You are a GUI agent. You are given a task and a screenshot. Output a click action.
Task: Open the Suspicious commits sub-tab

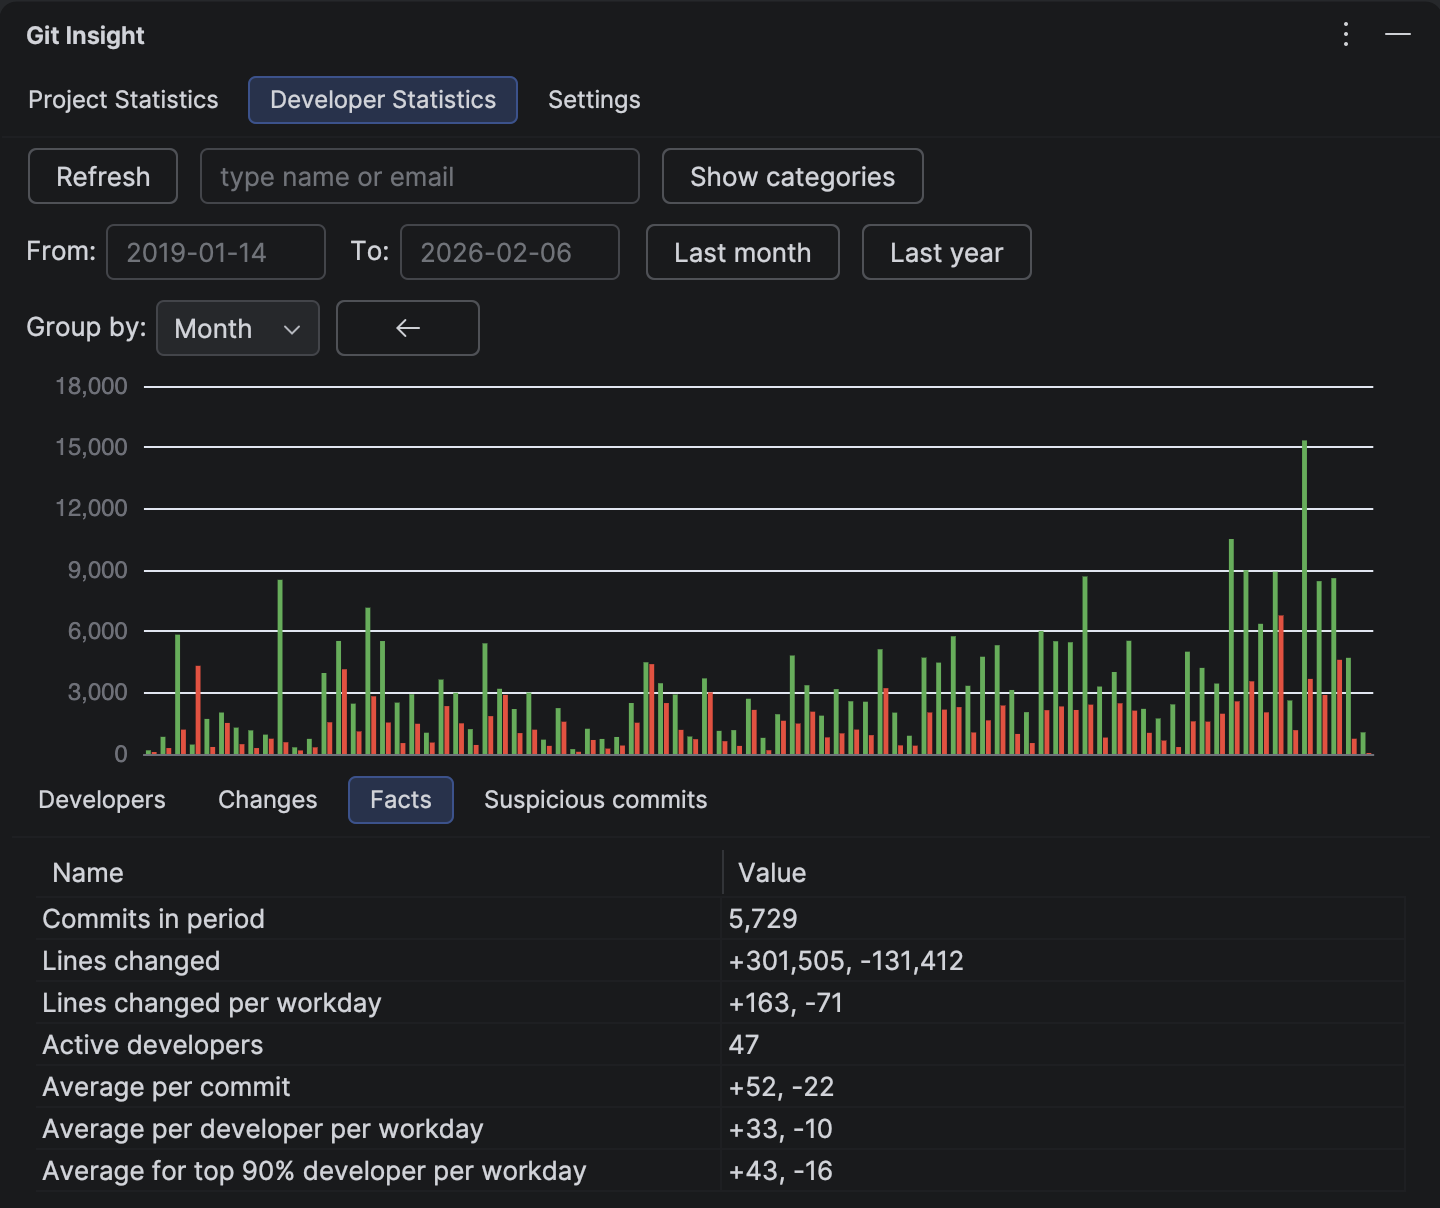pos(595,800)
